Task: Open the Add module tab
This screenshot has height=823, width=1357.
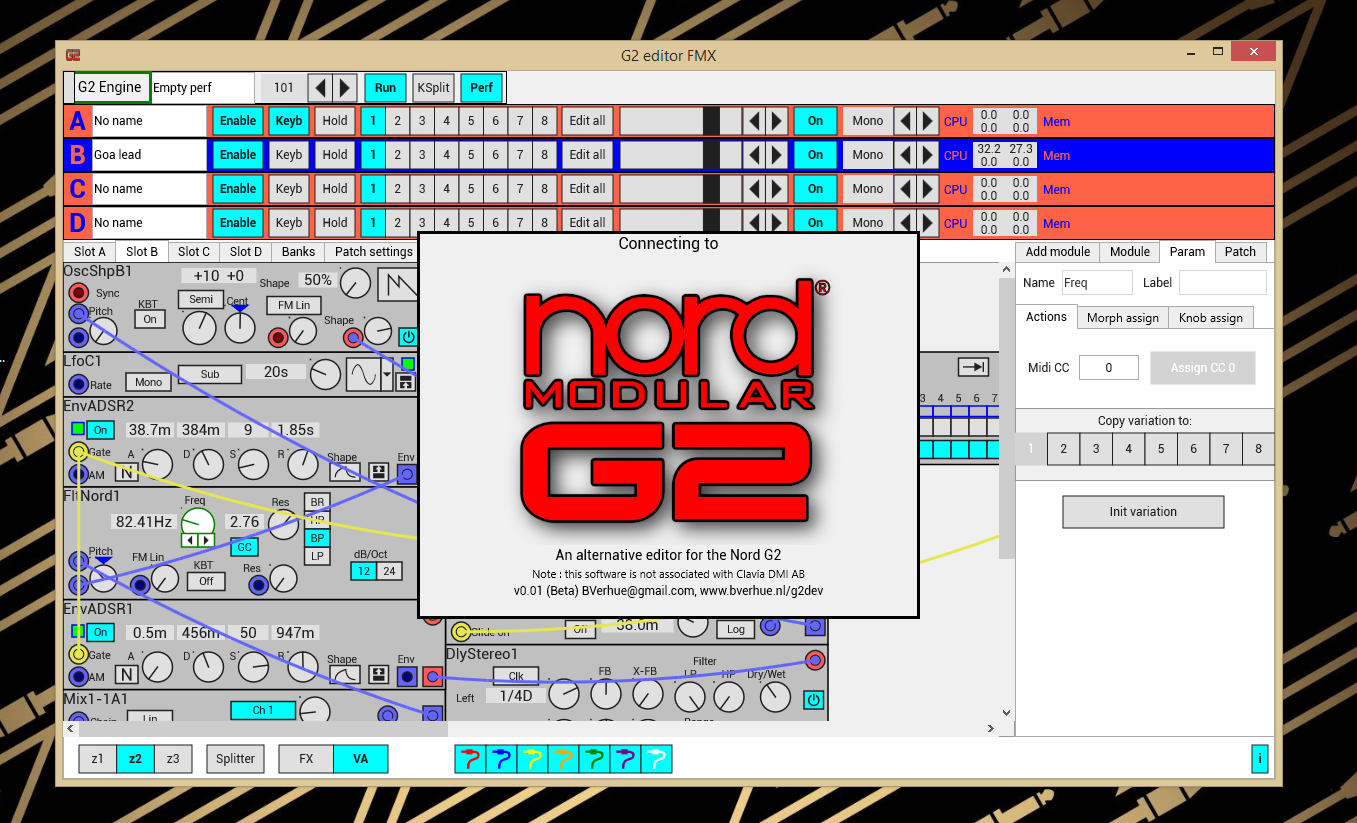Action: click(x=1057, y=252)
